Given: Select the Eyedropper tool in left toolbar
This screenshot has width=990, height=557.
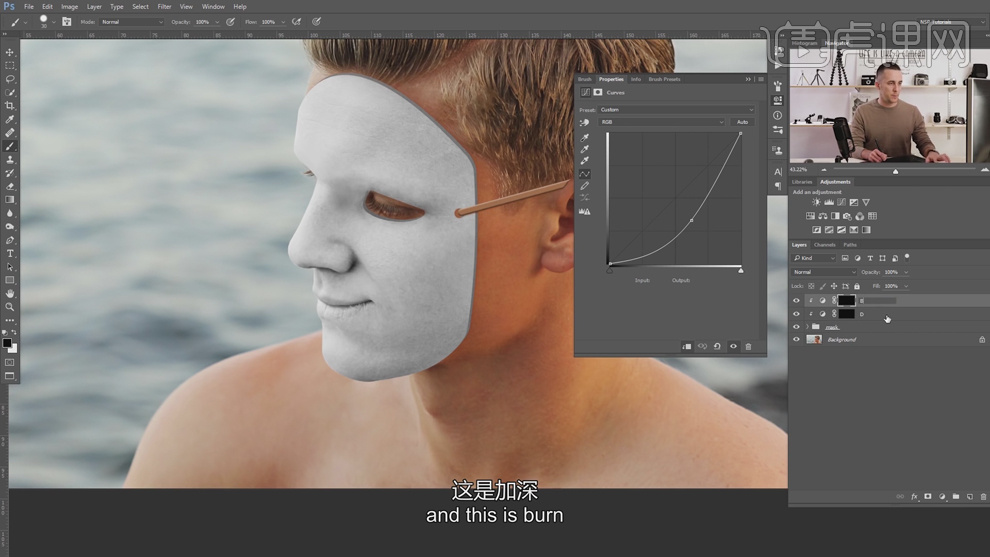Looking at the screenshot, I should [x=9, y=119].
